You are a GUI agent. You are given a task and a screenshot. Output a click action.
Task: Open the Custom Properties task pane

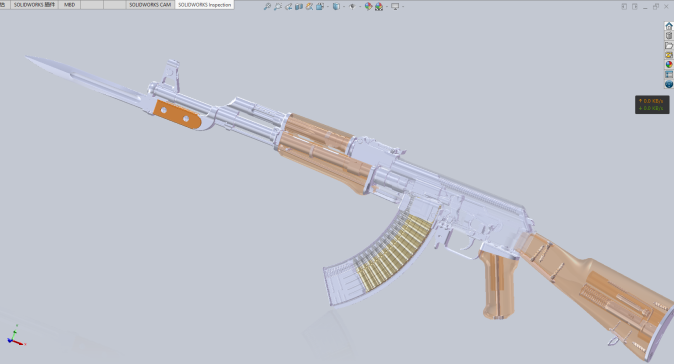coord(669,74)
